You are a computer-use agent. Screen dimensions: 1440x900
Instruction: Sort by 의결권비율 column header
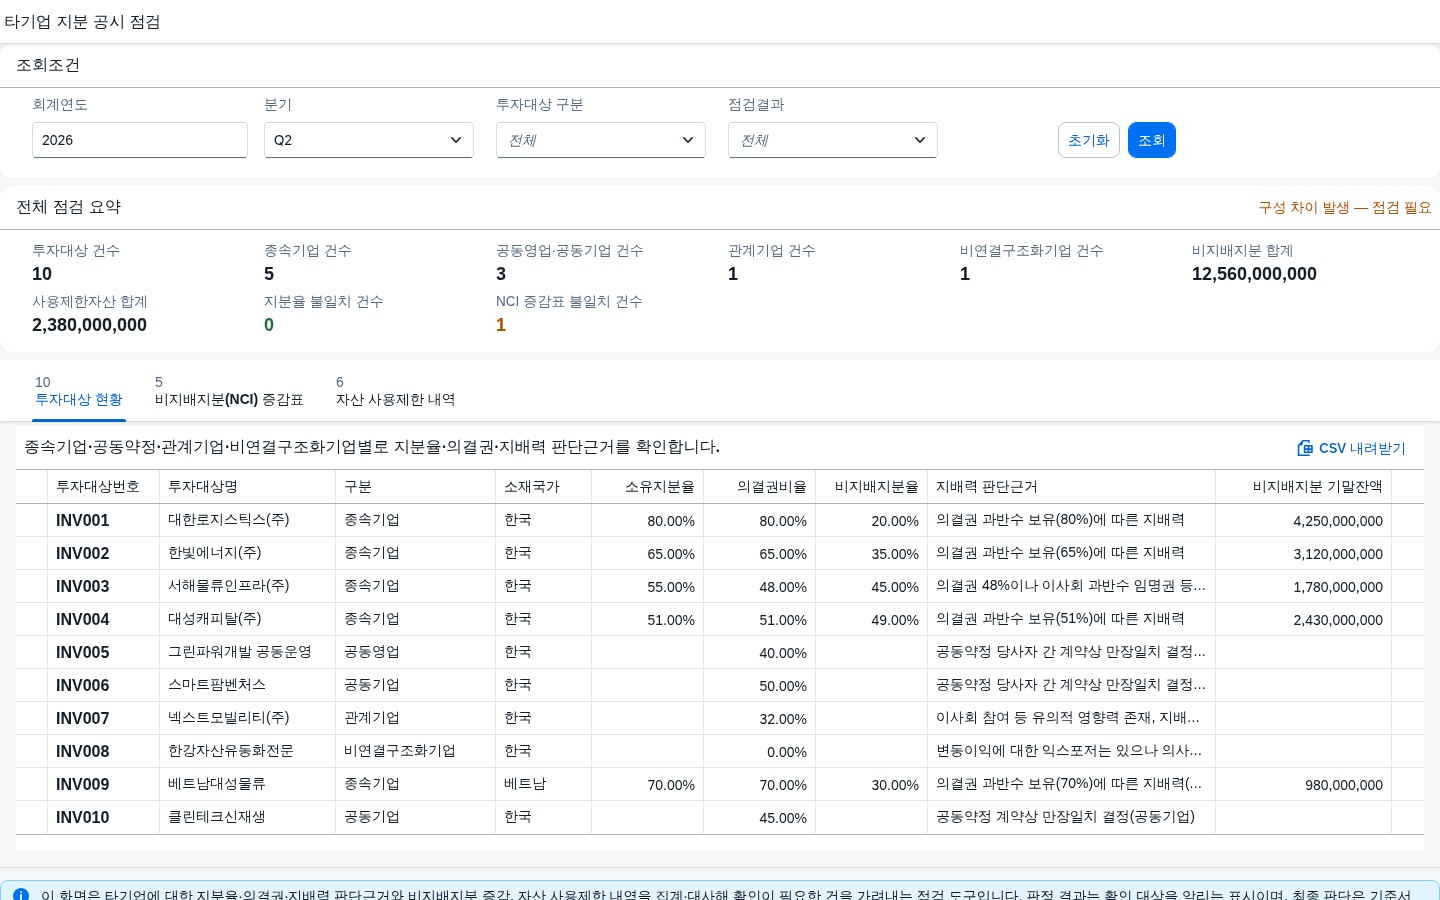pos(760,487)
